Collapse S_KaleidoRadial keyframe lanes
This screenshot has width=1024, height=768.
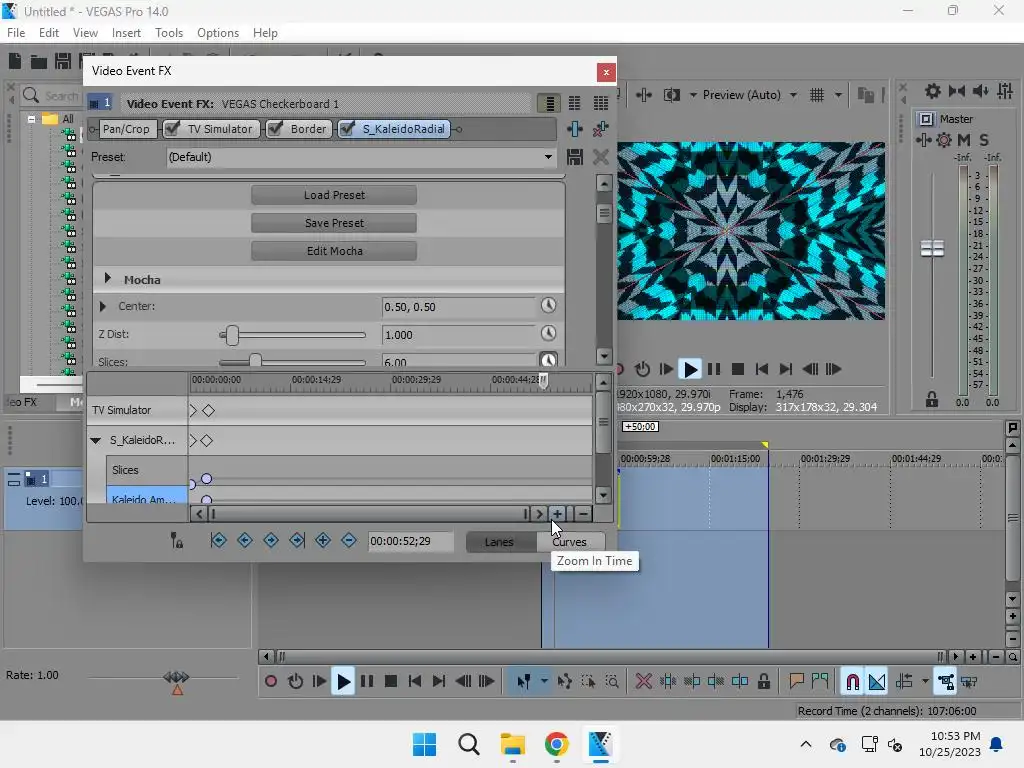[96, 440]
